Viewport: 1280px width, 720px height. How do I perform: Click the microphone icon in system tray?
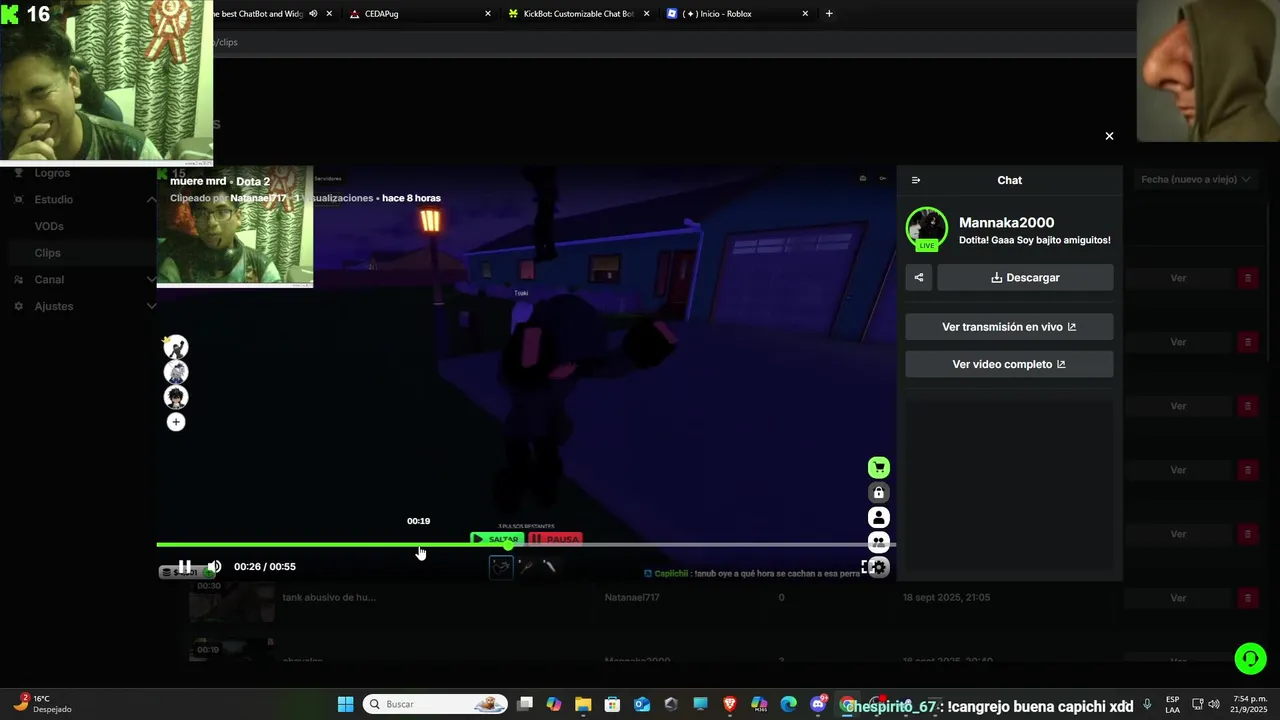(x=1147, y=704)
